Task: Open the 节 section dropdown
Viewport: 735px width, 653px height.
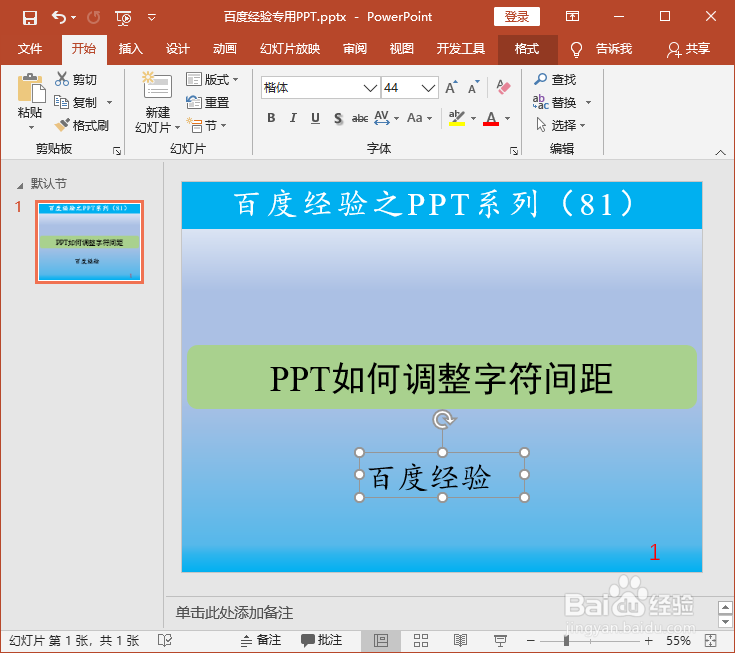Action: pyautogui.click(x=207, y=125)
